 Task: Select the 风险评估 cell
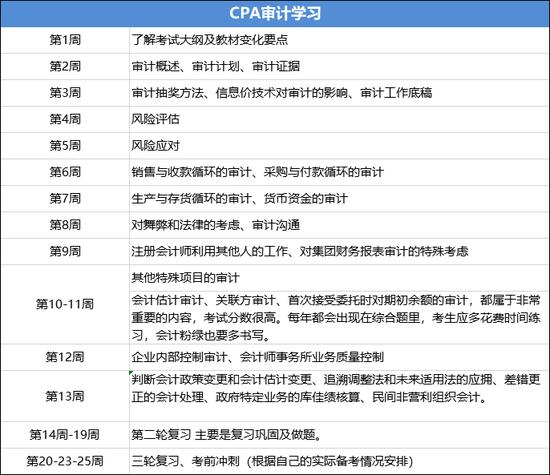[339, 119]
